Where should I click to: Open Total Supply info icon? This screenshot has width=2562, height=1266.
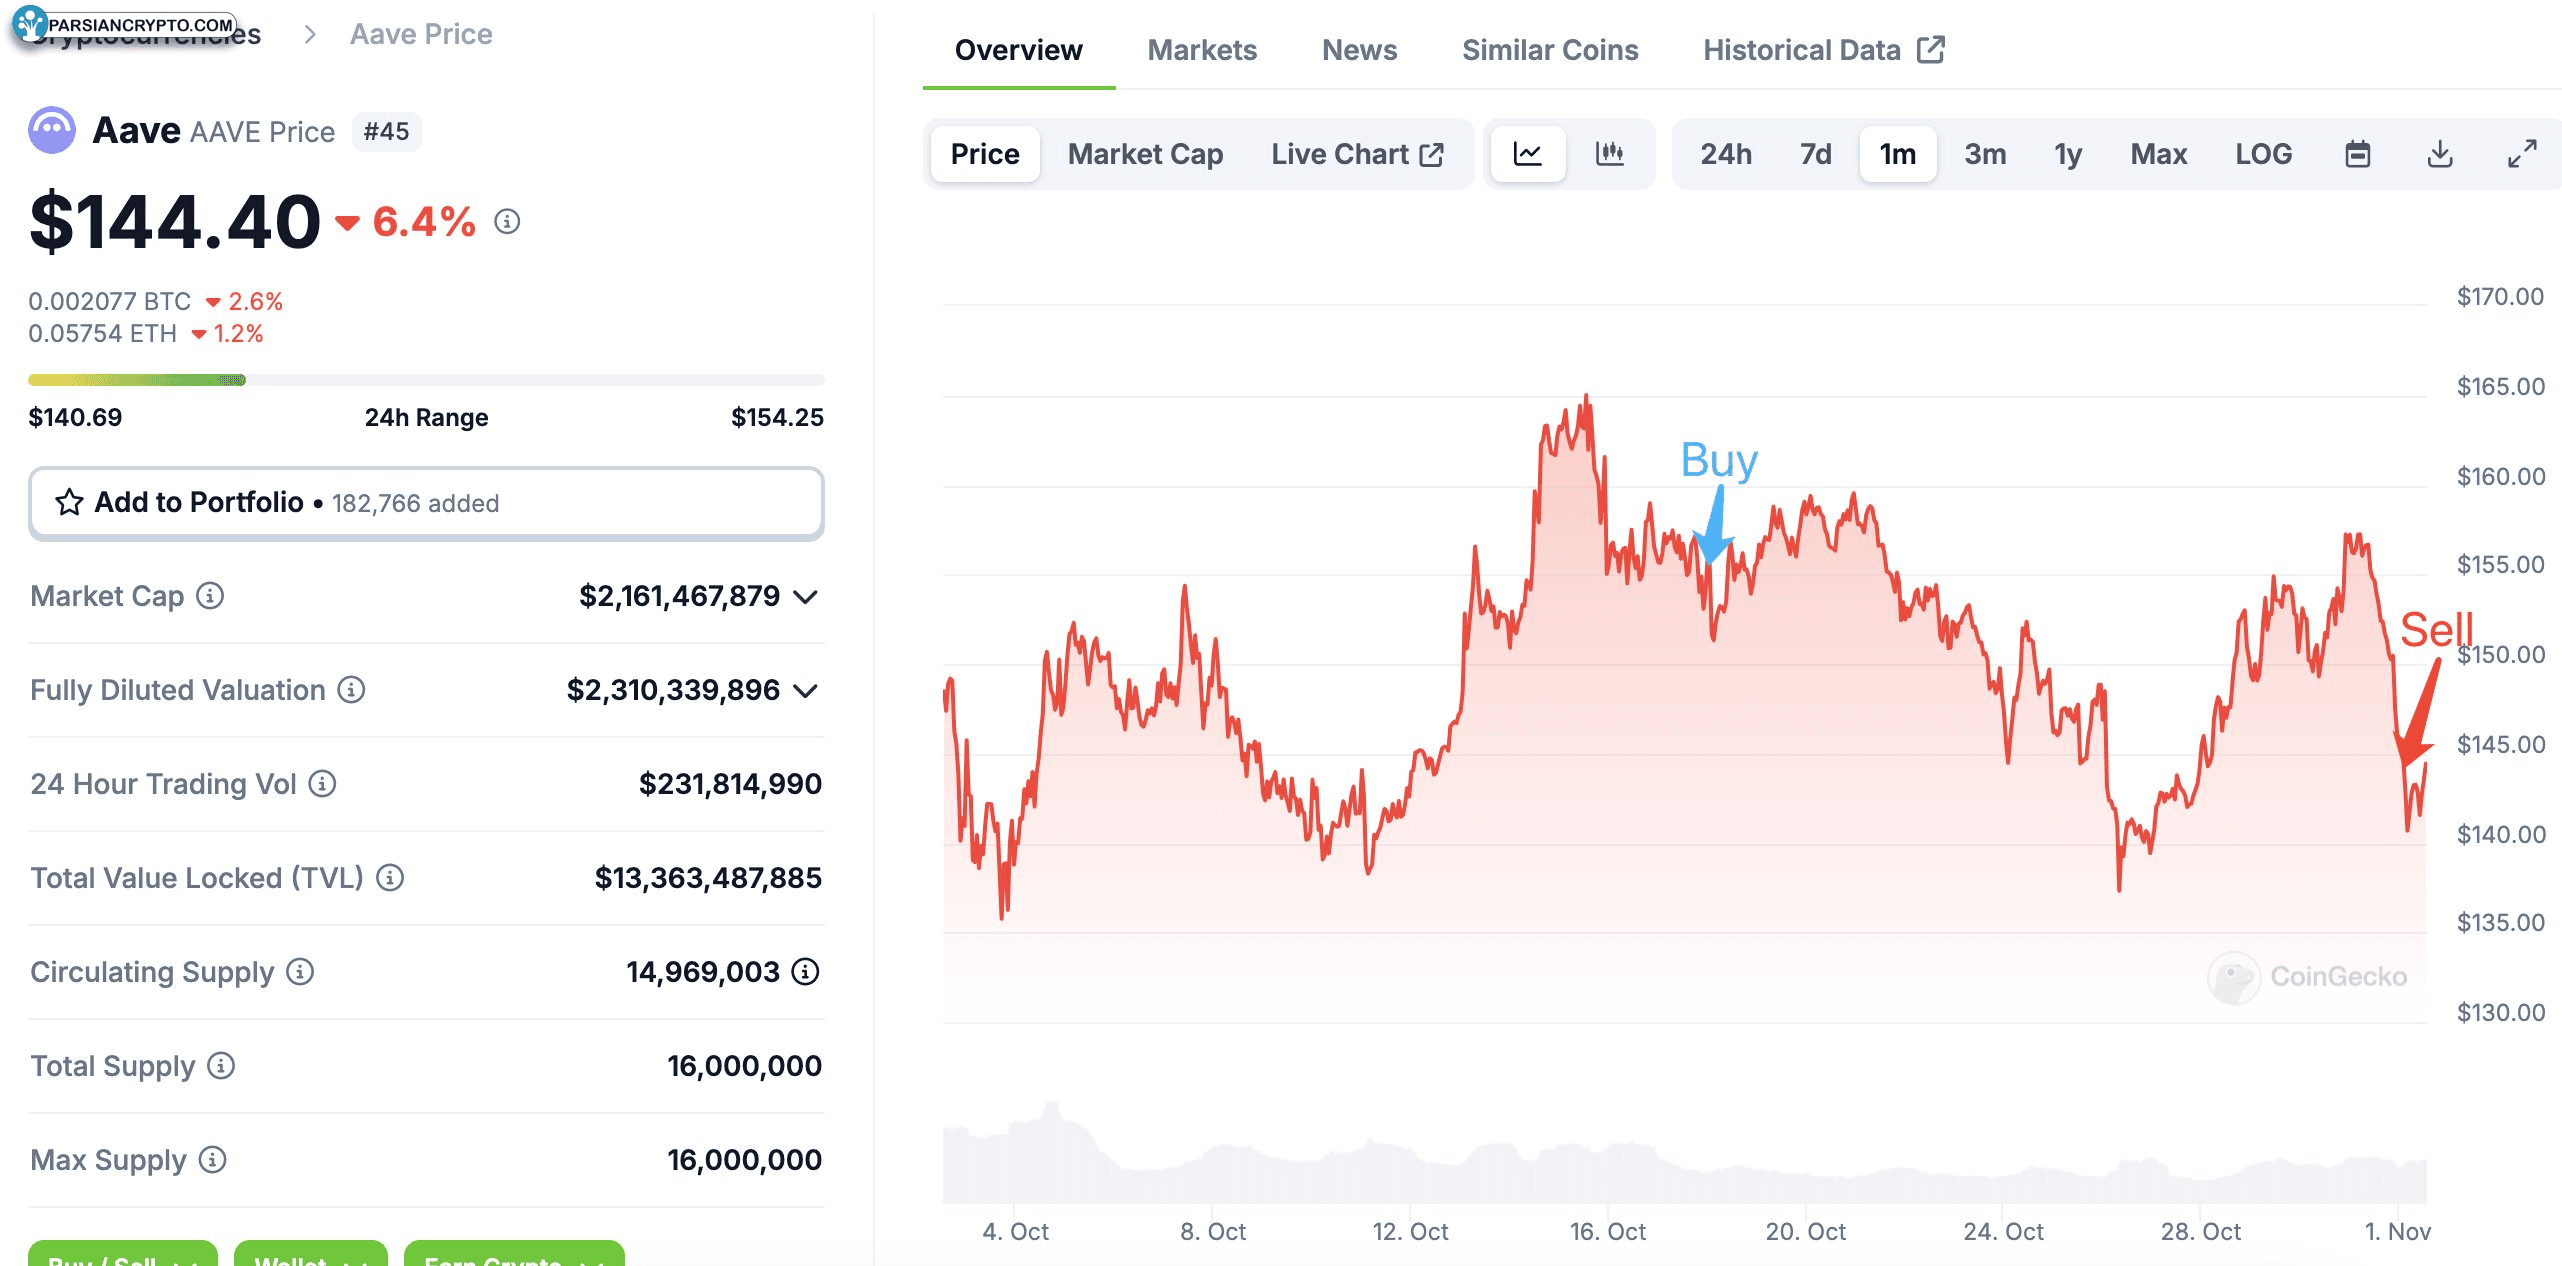point(221,1066)
